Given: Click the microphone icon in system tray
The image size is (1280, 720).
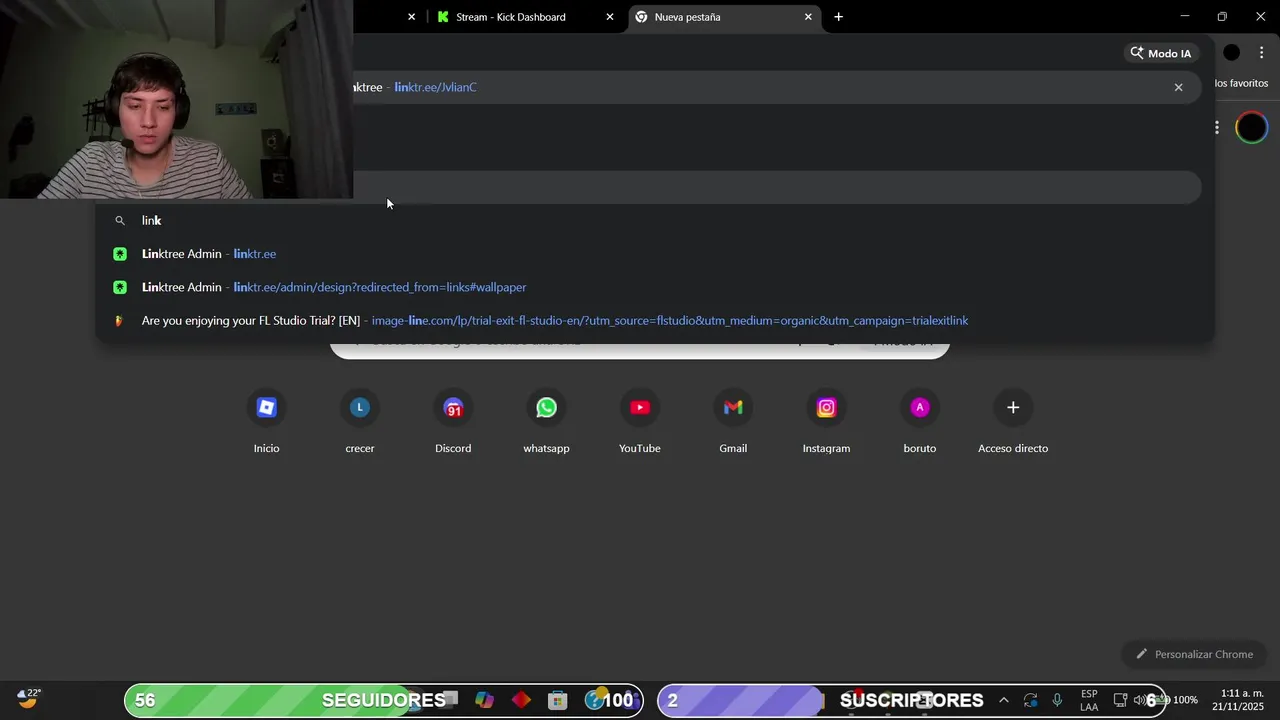Looking at the screenshot, I should tap(1057, 700).
